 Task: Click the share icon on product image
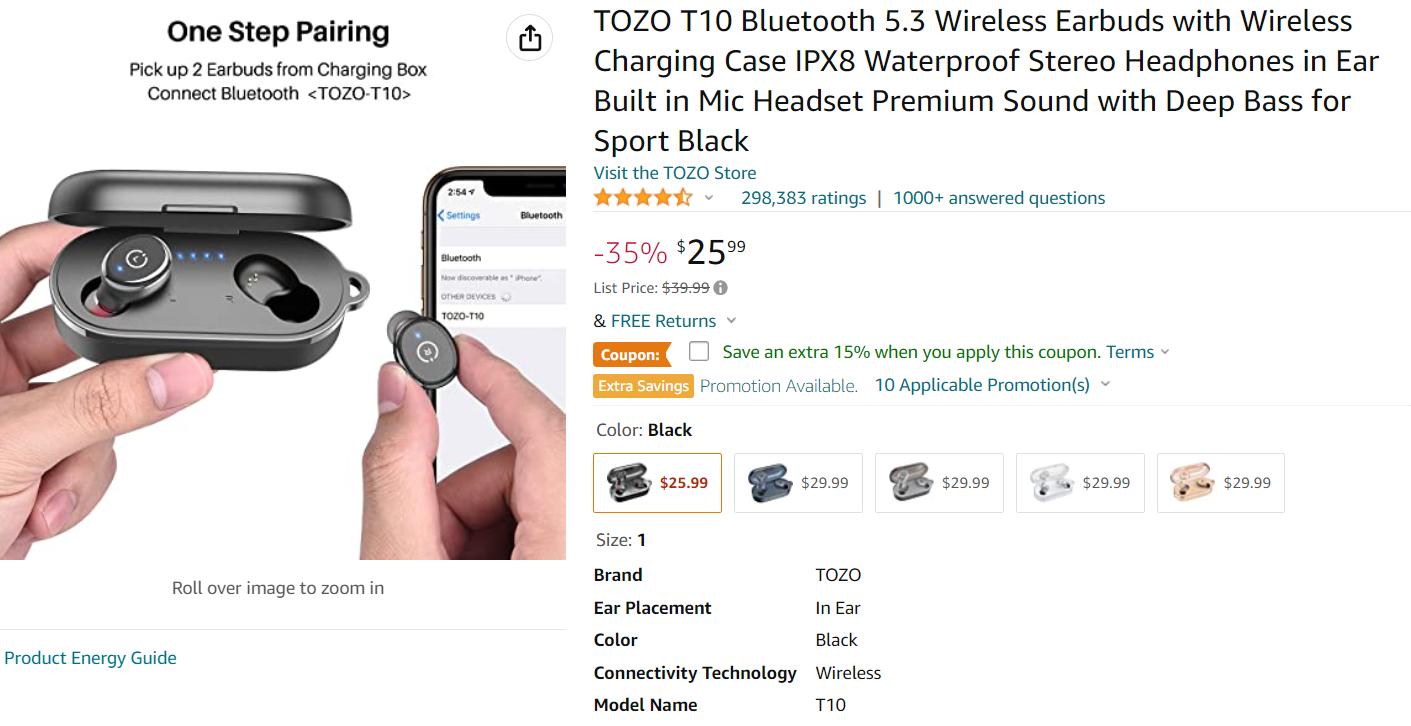tap(530, 38)
